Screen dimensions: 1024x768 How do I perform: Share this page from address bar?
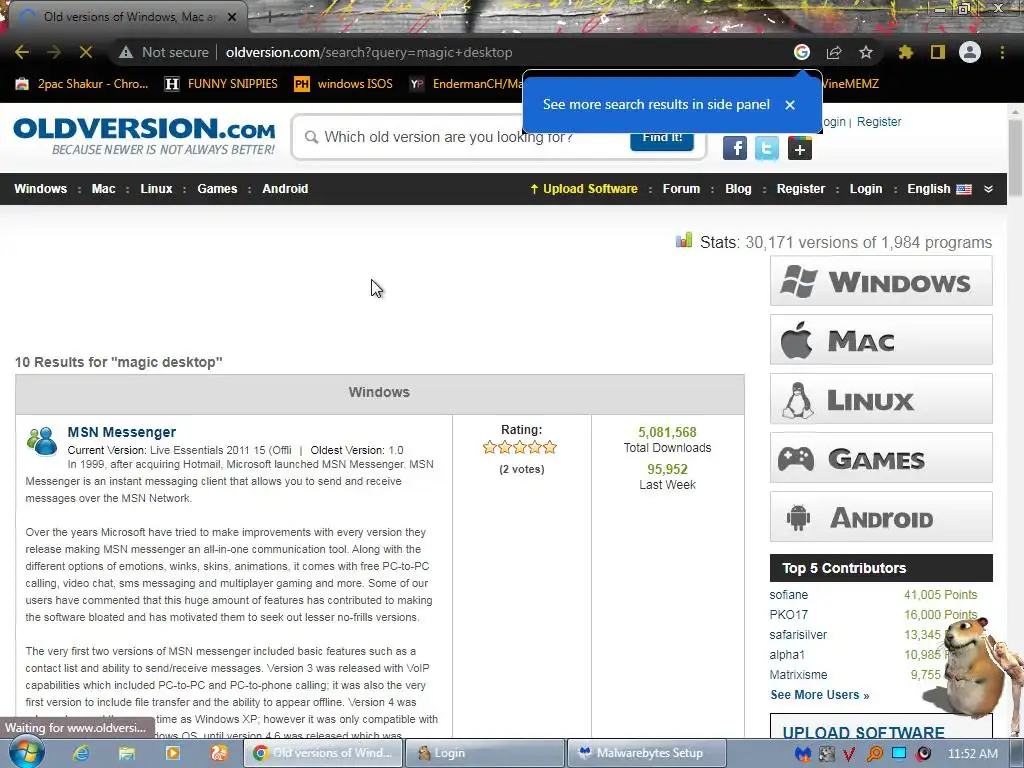click(x=834, y=52)
